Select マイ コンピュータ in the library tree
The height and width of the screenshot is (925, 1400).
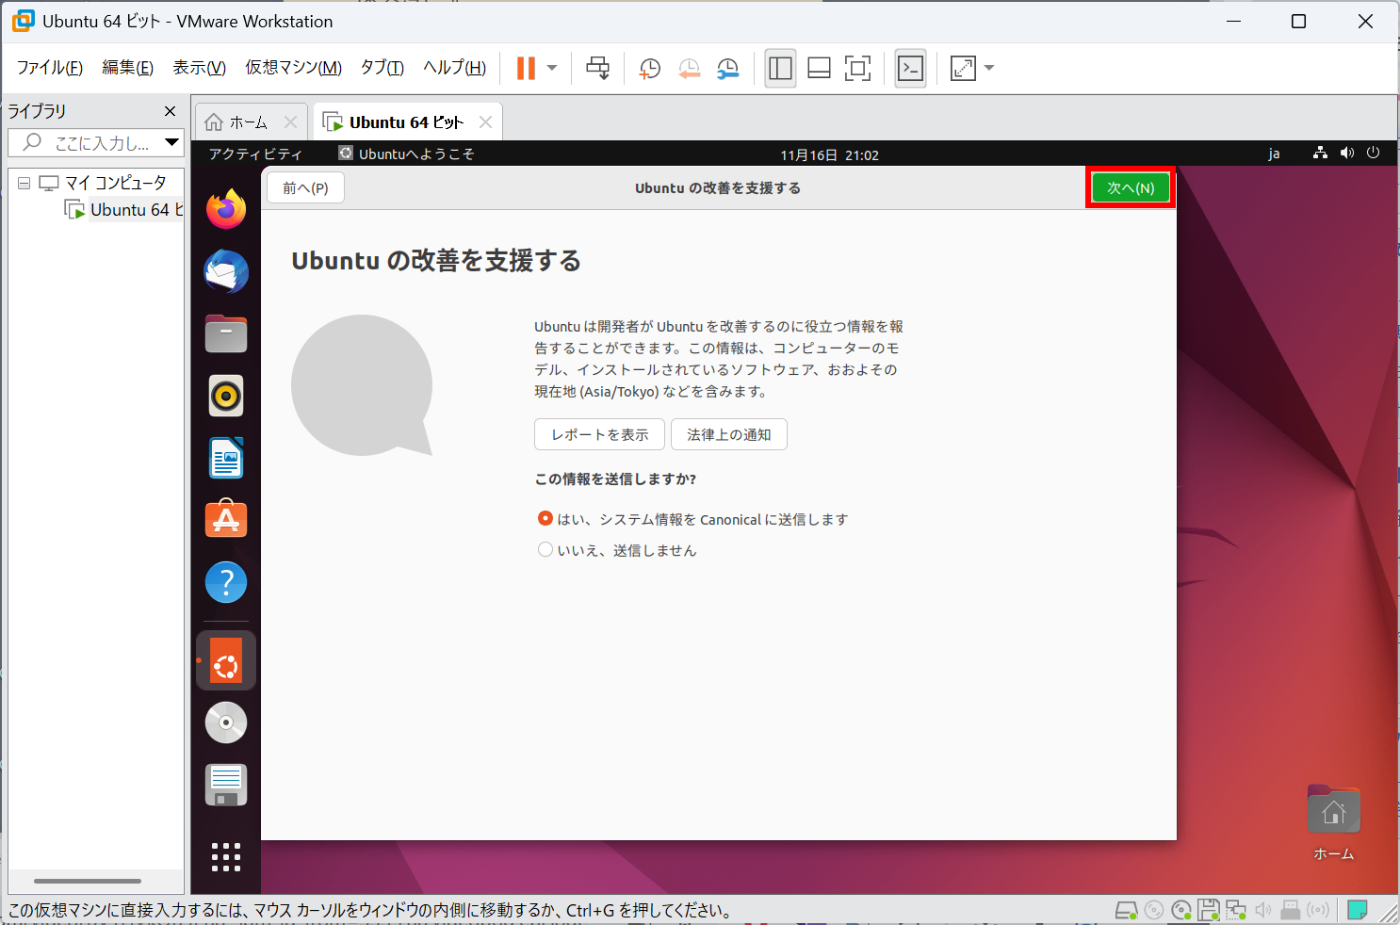(115, 183)
